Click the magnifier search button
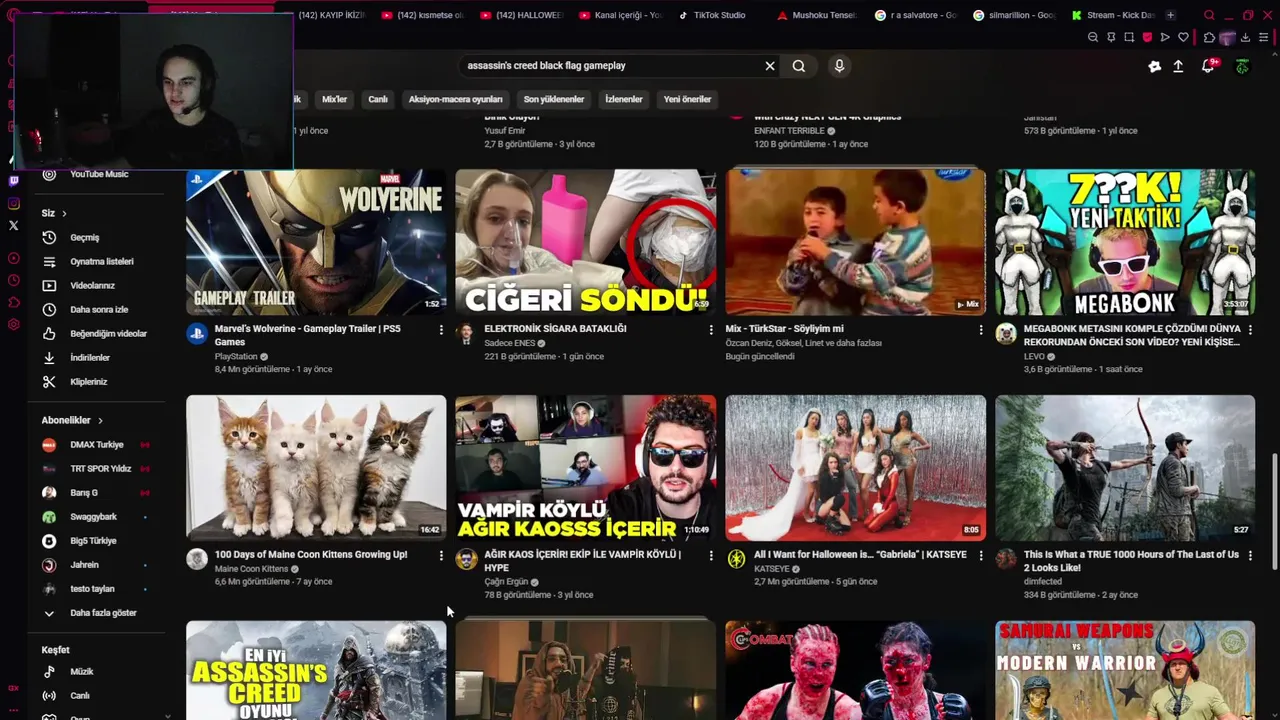Image resolution: width=1280 pixels, height=720 pixels. pyautogui.click(x=799, y=66)
